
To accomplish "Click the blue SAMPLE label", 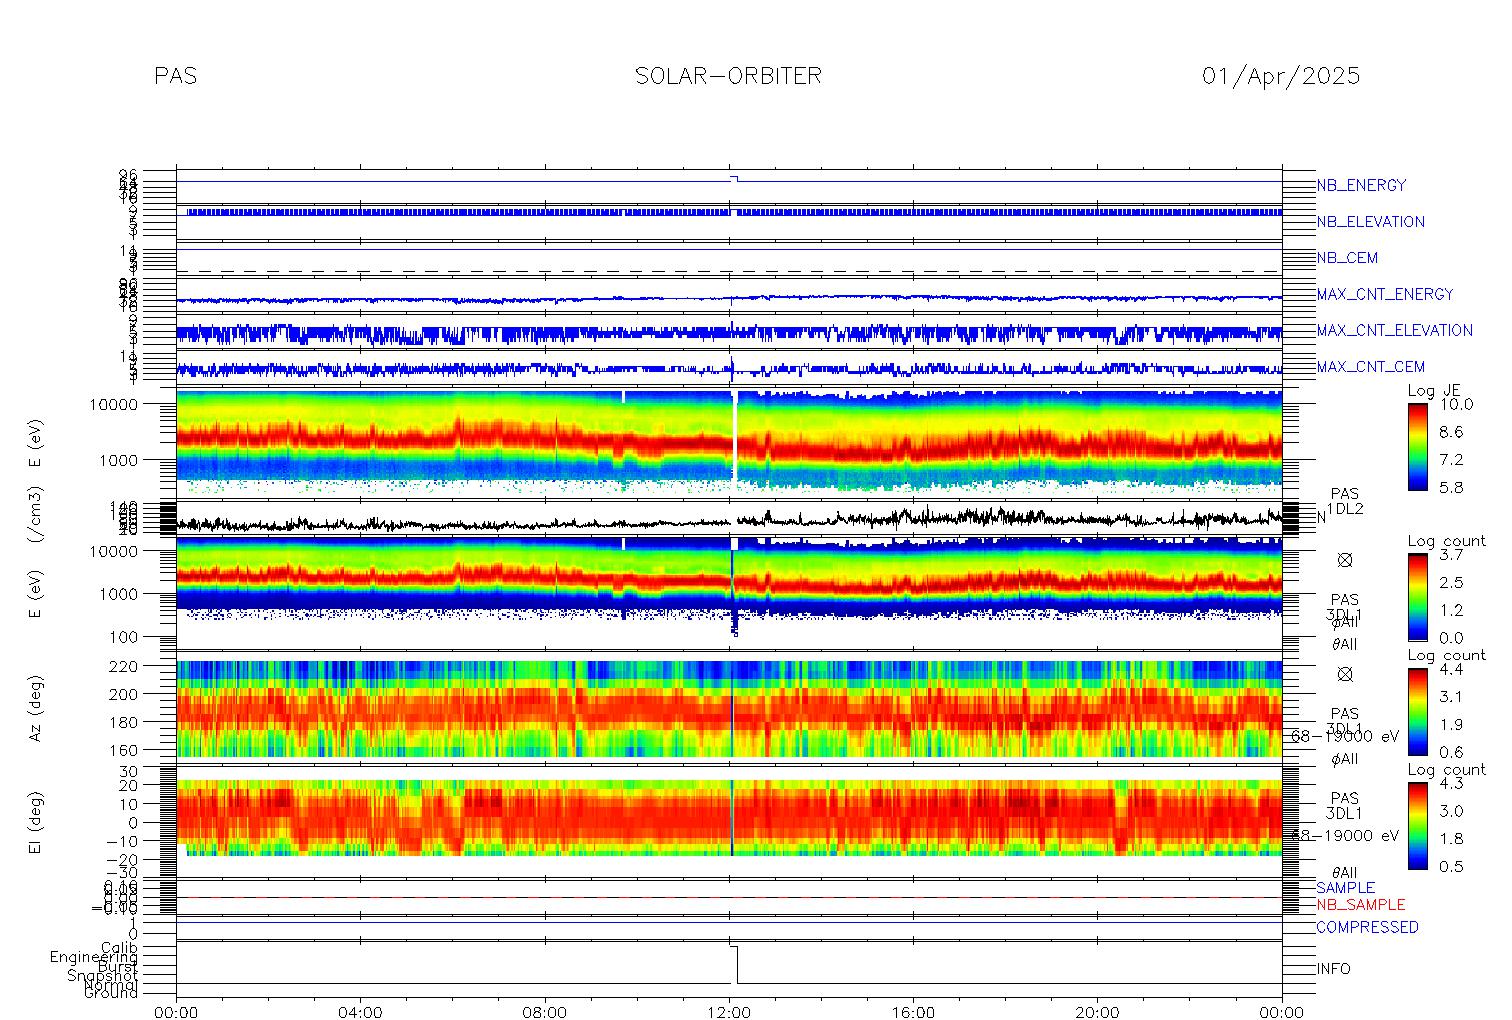I will pyautogui.click(x=1345, y=888).
